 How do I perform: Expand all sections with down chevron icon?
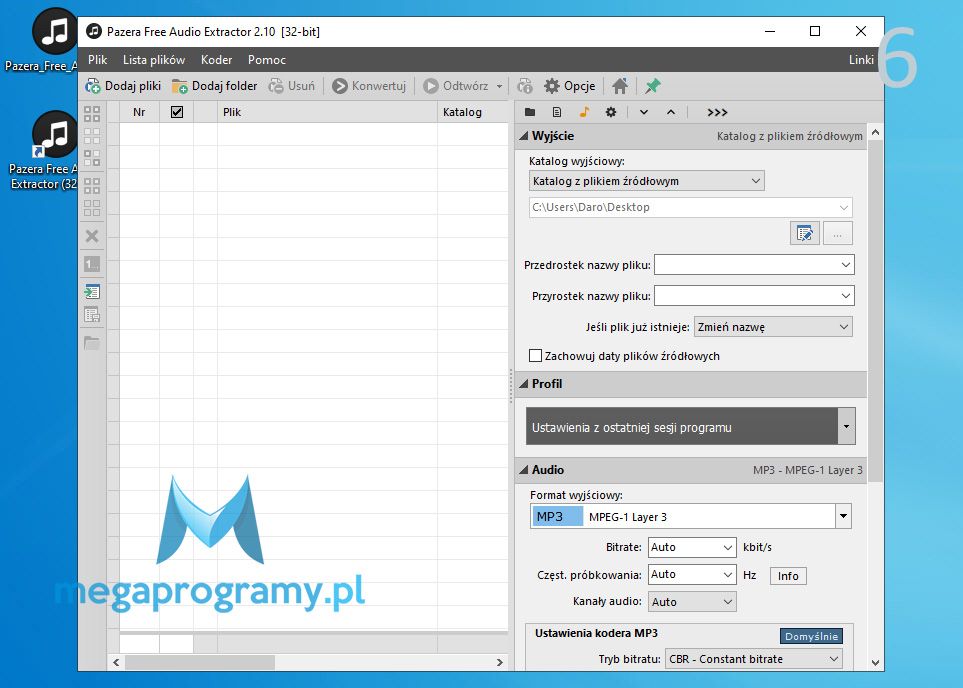(x=644, y=112)
